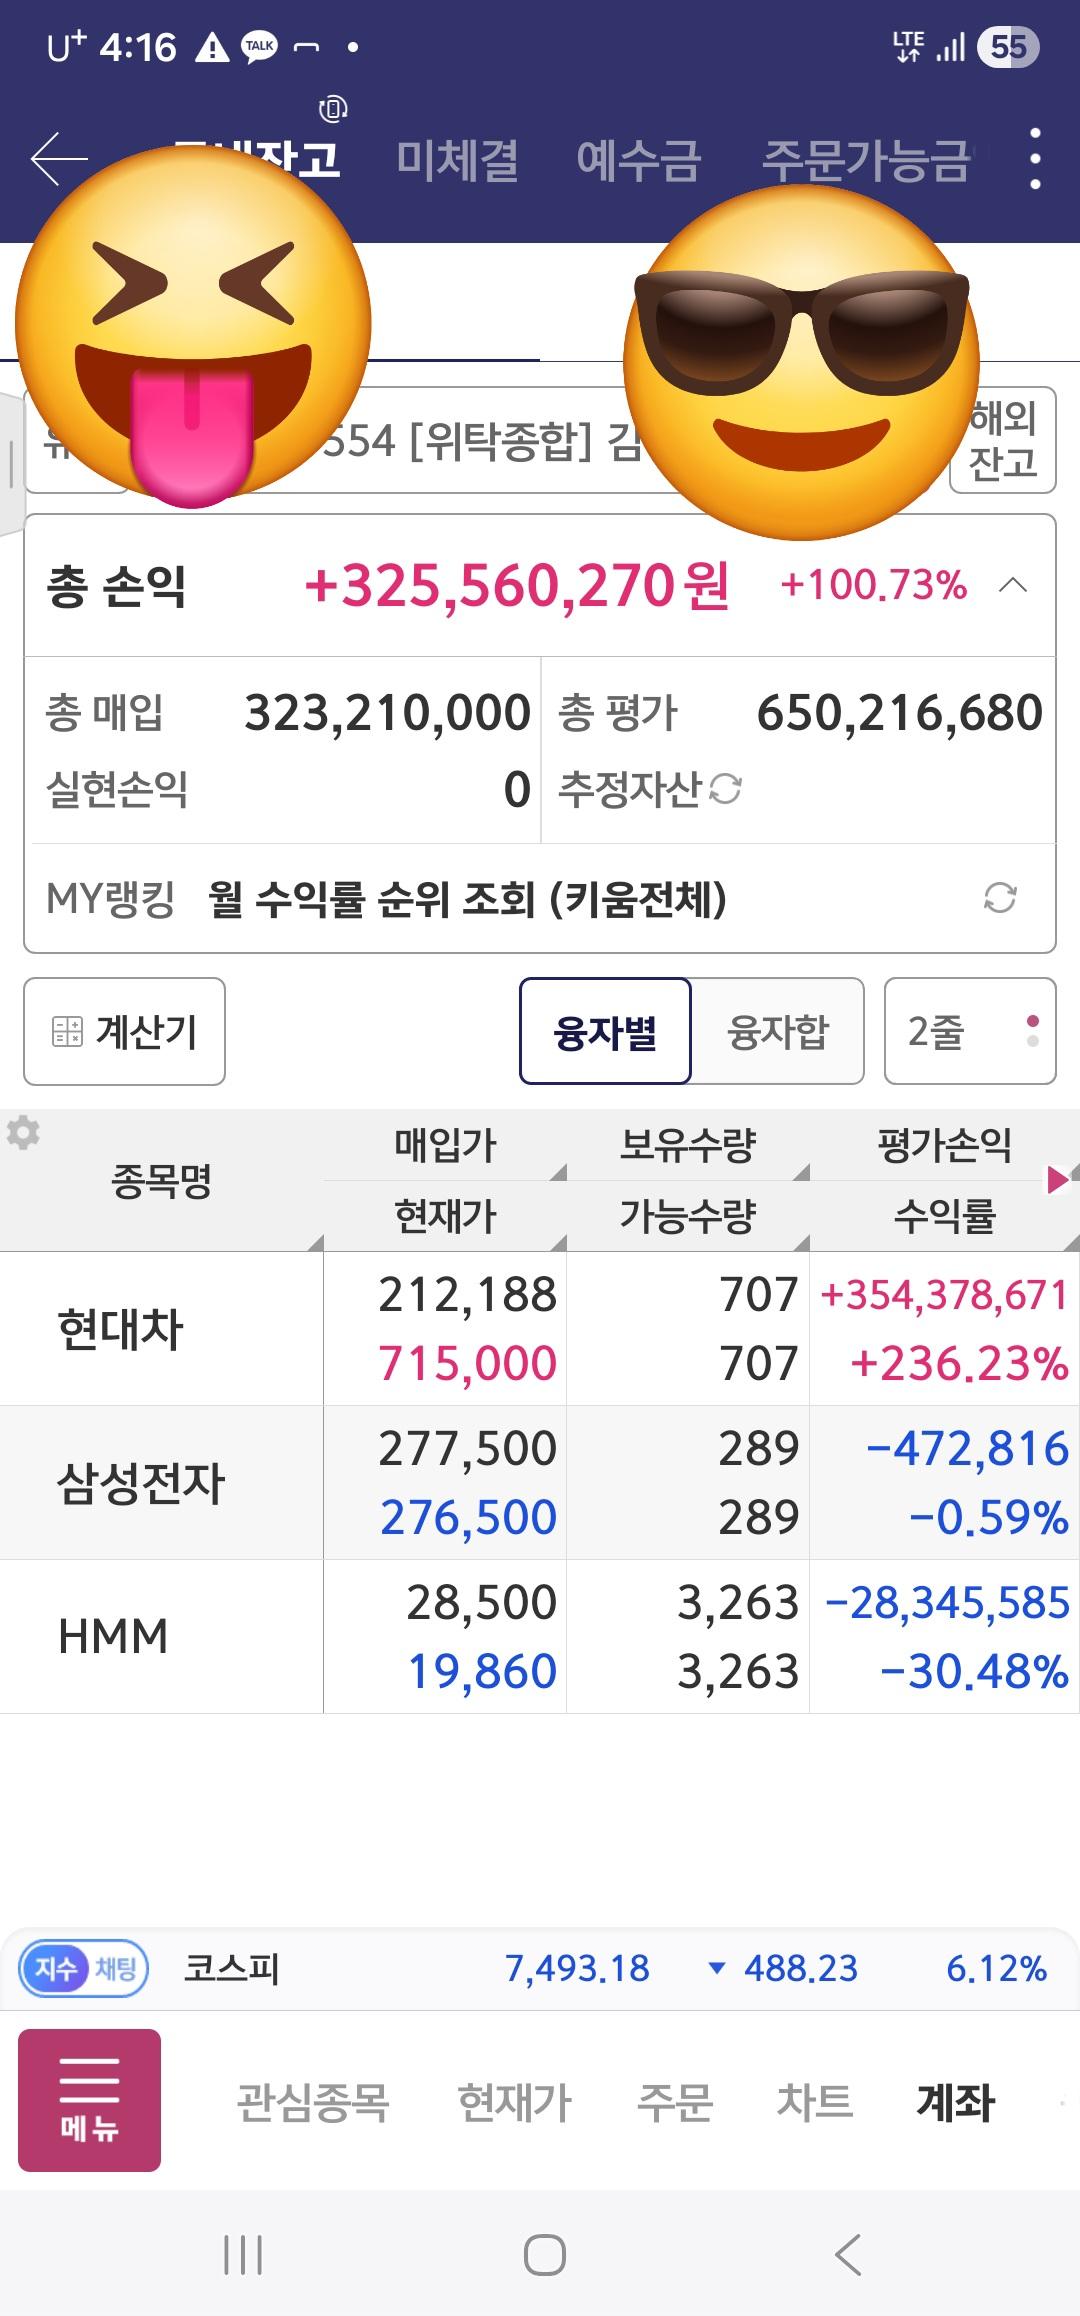Tap 현대차 current price 715,000
The height and width of the screenshot is (2316, 1080).
[x=467, y=1363]
